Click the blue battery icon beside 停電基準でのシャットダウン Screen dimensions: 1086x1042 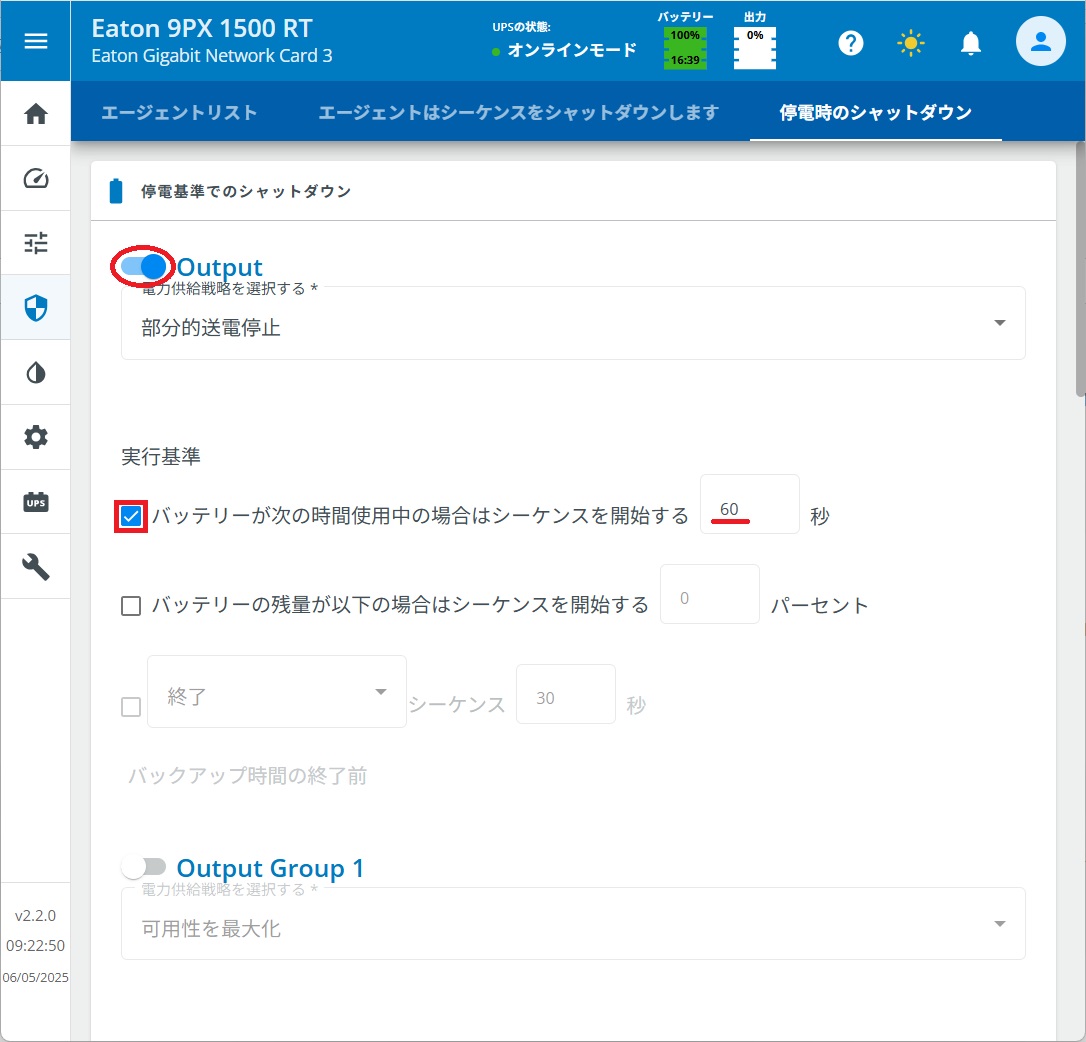pos(116,191)
